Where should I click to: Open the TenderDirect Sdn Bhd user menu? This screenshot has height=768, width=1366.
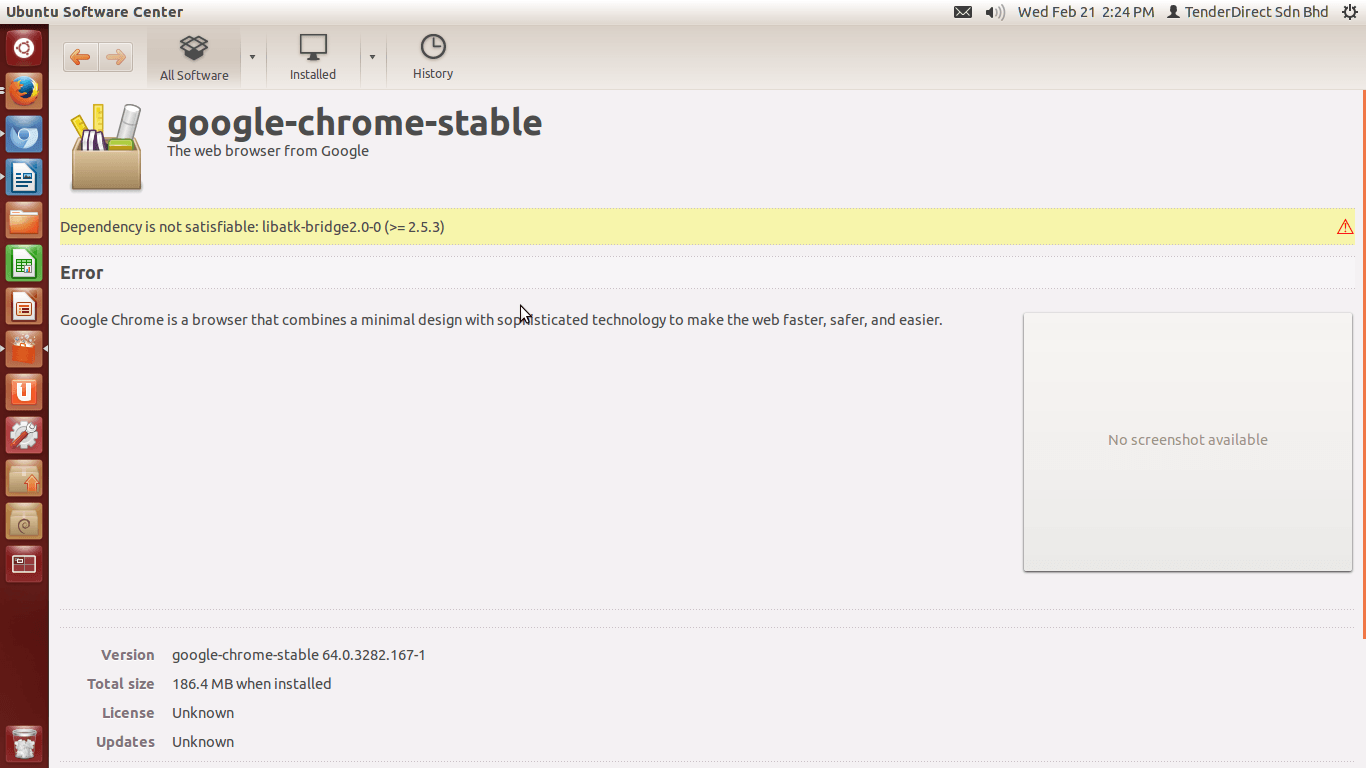1248,12
